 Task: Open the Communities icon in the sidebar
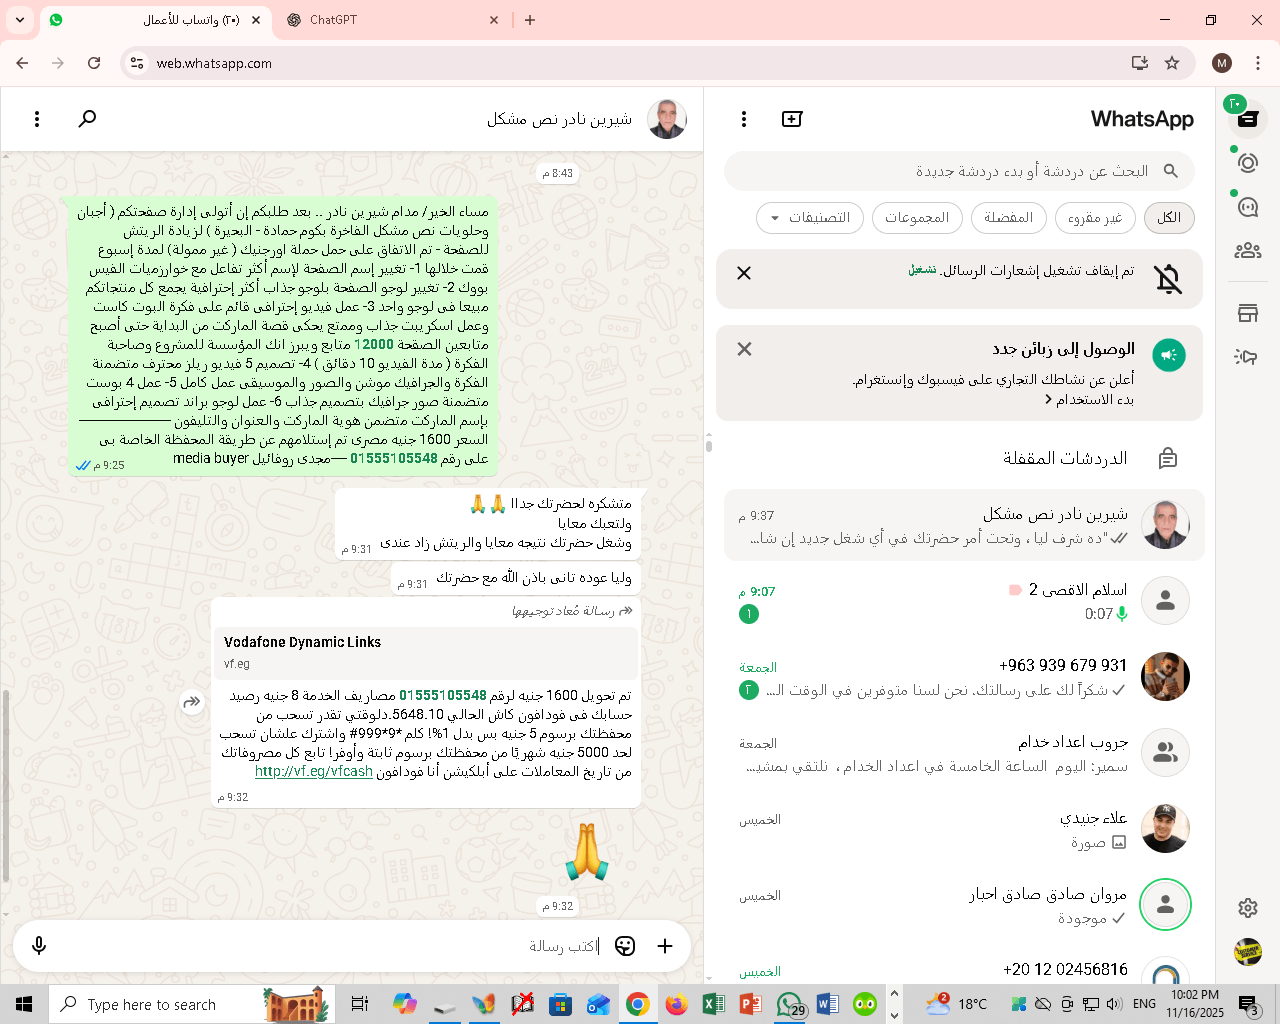tap(1247, 248)
